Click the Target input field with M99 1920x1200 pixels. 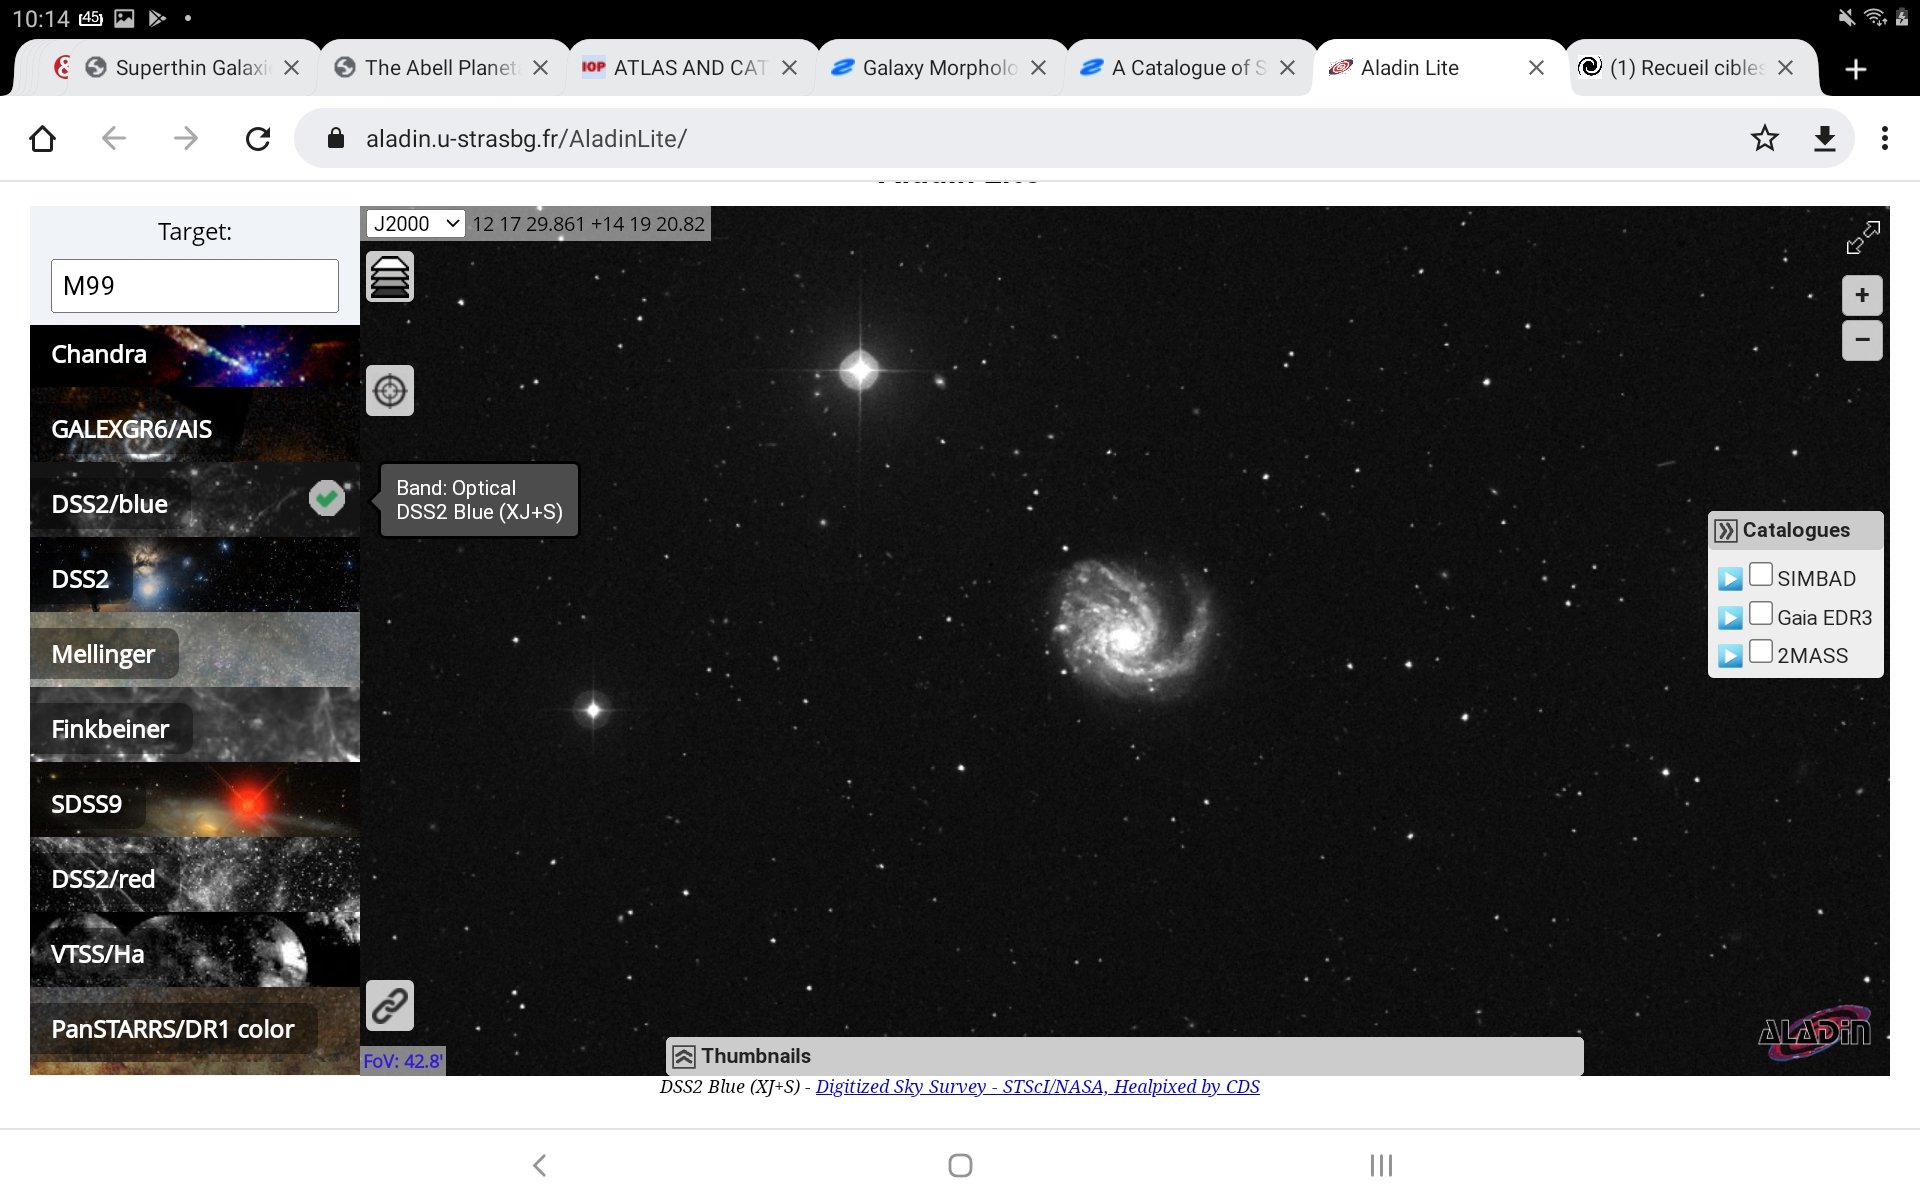[195, 286]
